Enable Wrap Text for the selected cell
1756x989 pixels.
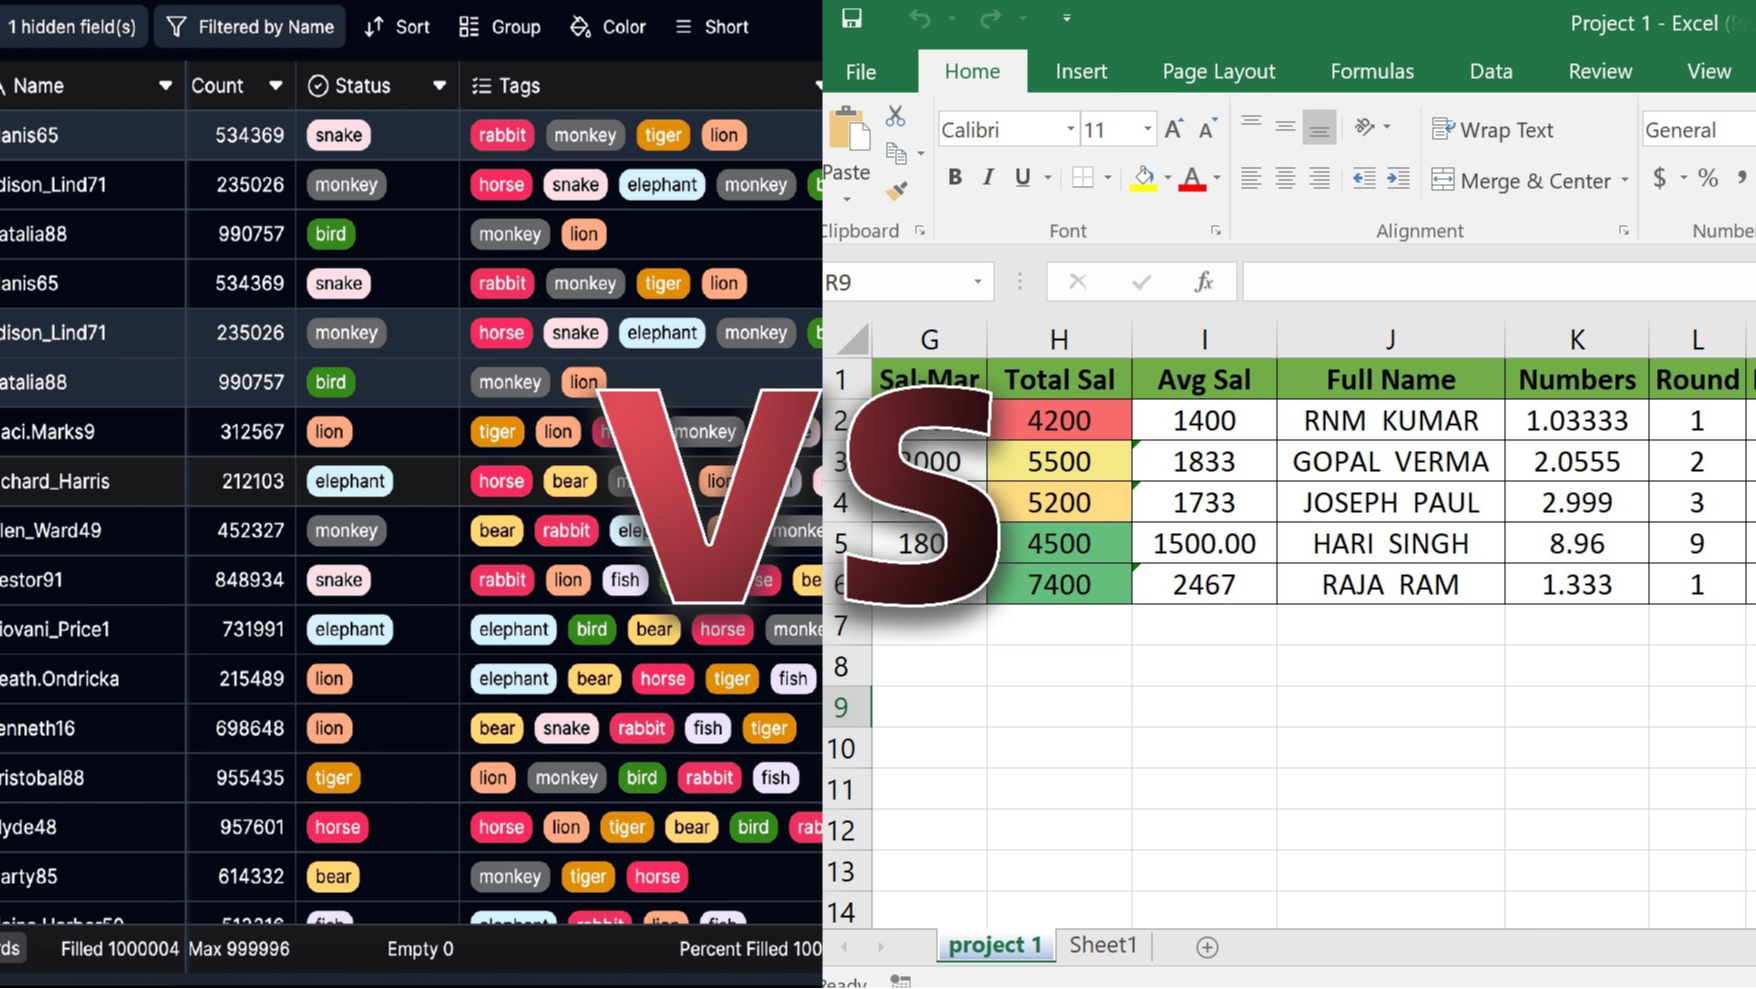1493,129
